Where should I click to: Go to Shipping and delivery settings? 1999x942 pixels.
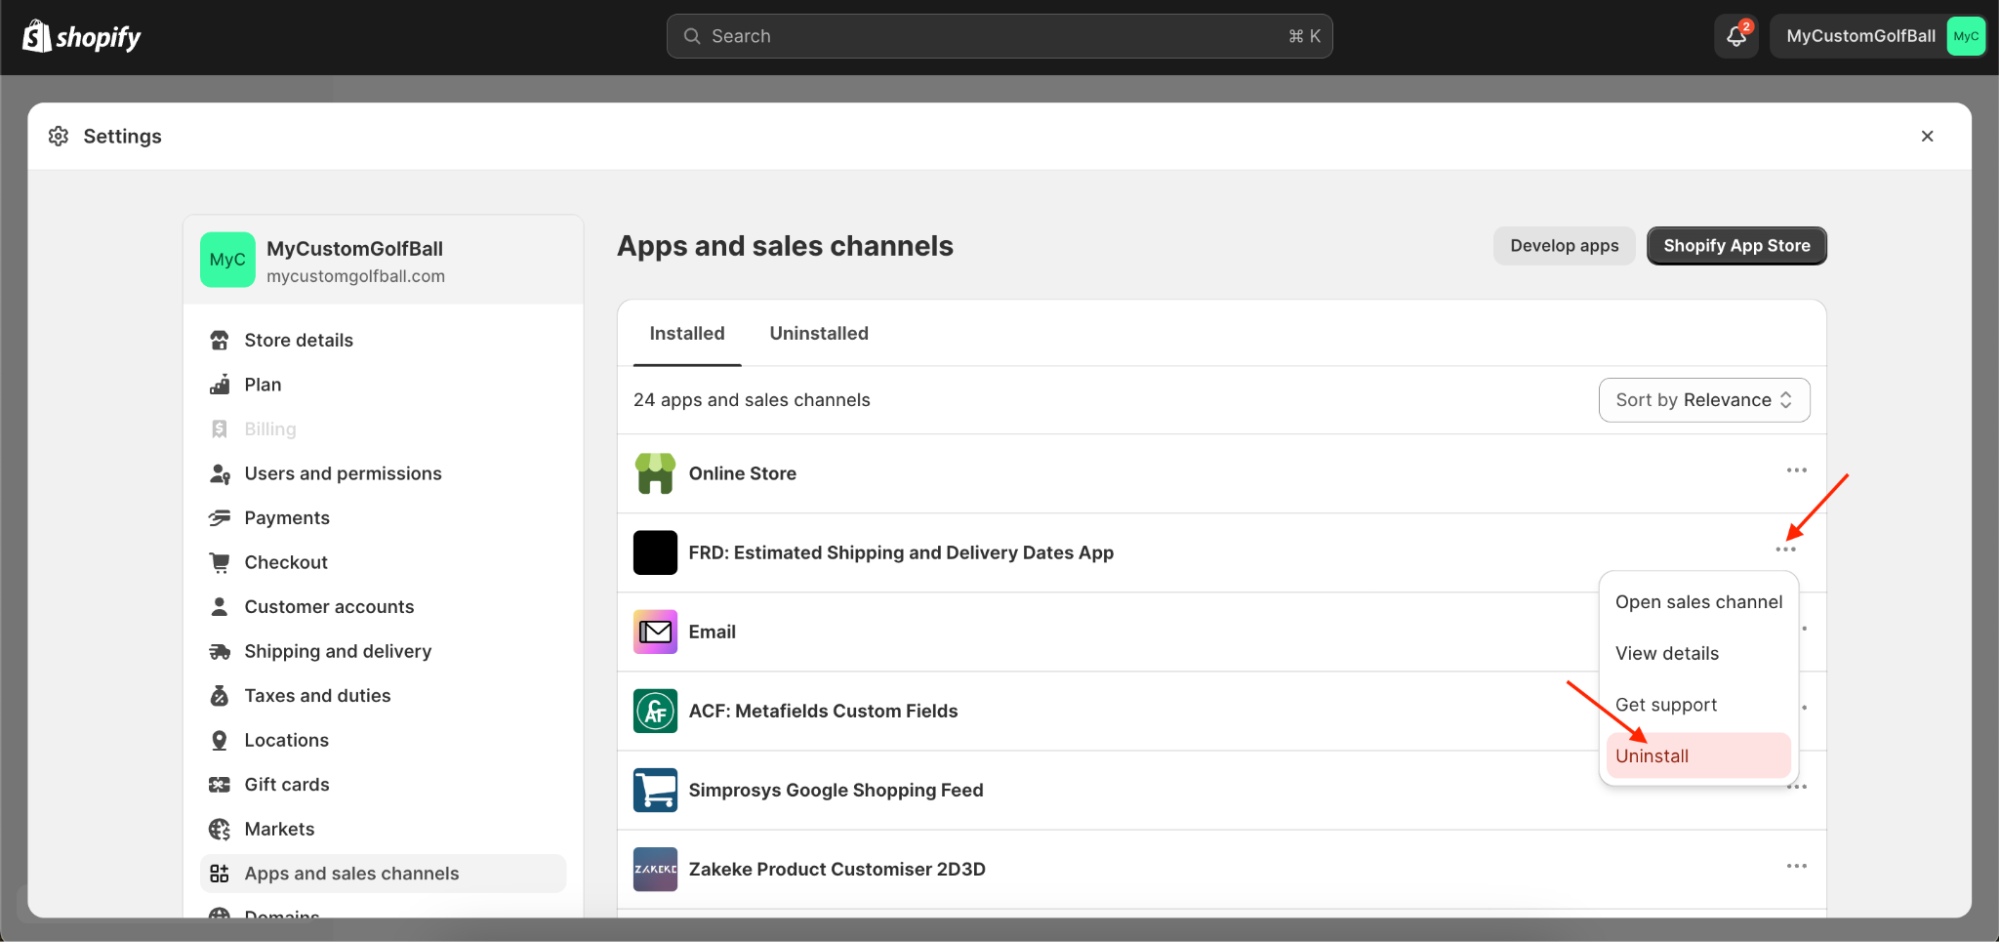click(x=337, y=651)
